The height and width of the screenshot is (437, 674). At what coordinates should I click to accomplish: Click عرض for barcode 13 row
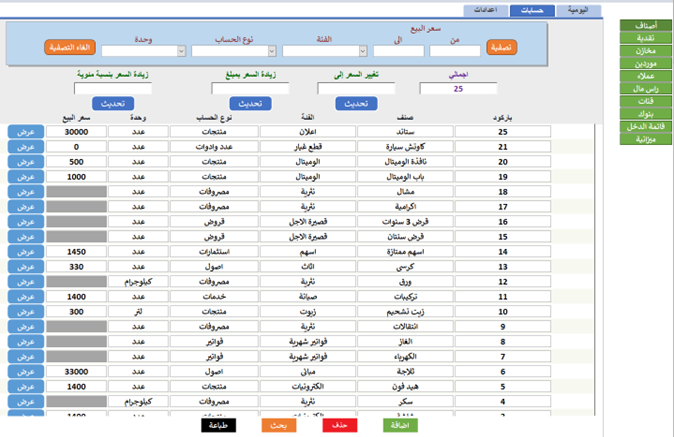(26, 267)
